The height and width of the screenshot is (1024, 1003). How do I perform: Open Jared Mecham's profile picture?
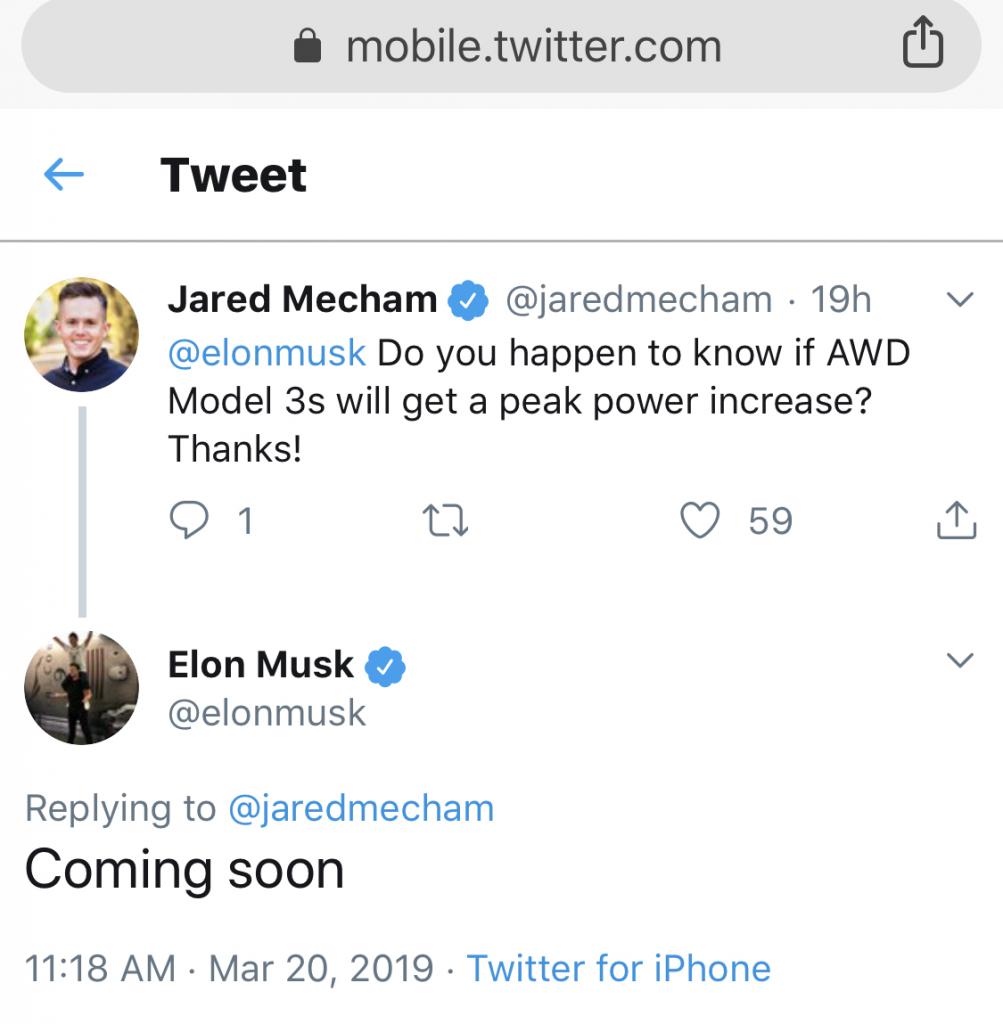pyautogui.click(x=82, y=334)
